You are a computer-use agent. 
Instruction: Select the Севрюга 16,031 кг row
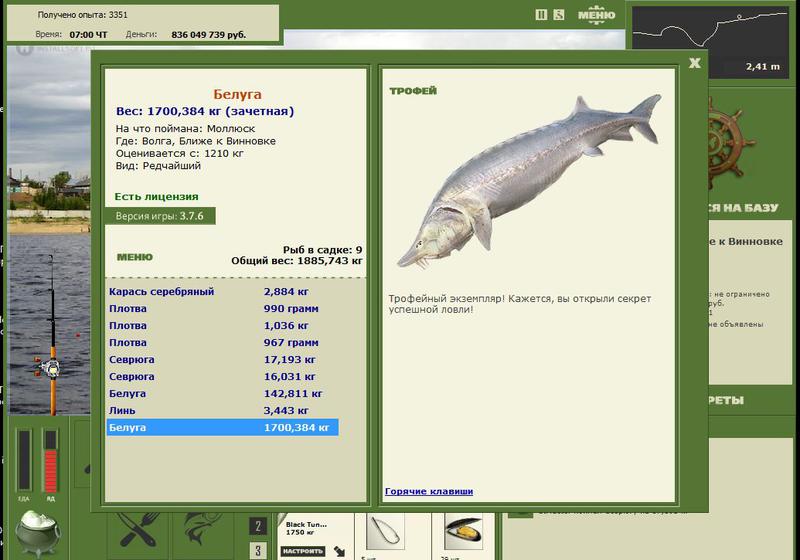[x=222, y=376]
